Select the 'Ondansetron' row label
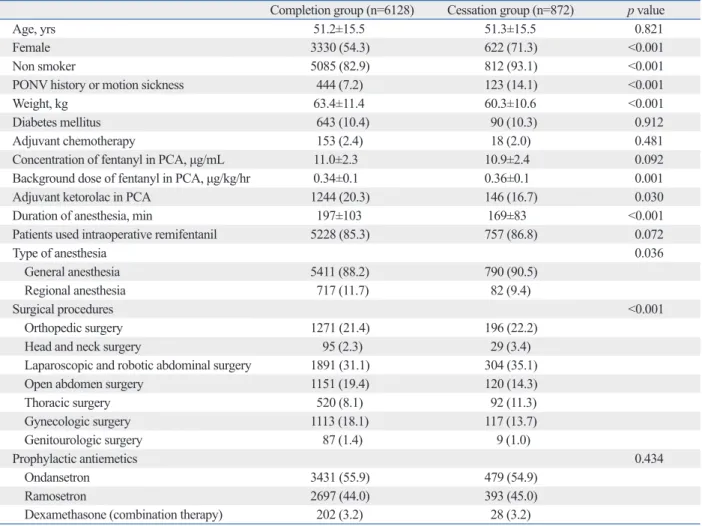 [57, 478]
